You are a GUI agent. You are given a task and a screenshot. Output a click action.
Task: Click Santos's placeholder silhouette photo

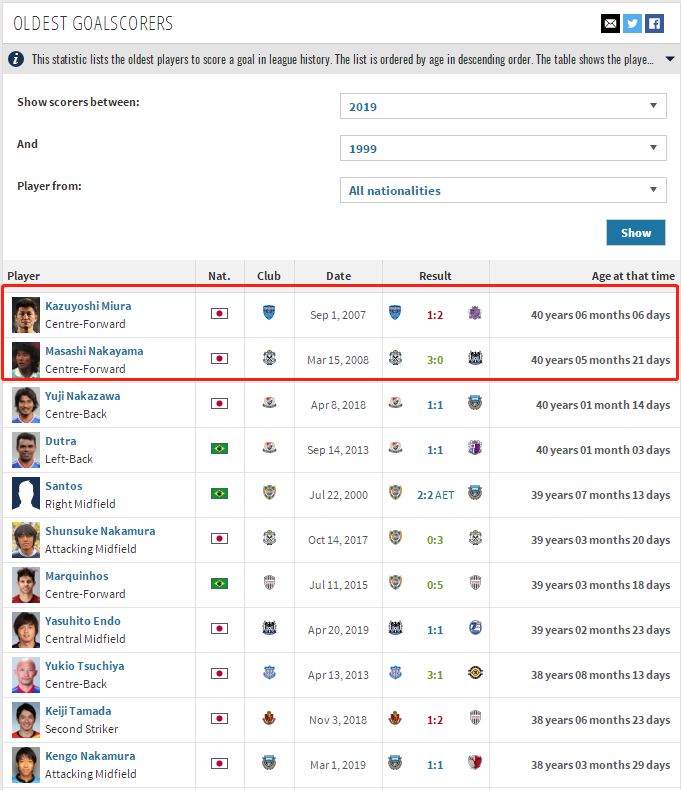26,495
